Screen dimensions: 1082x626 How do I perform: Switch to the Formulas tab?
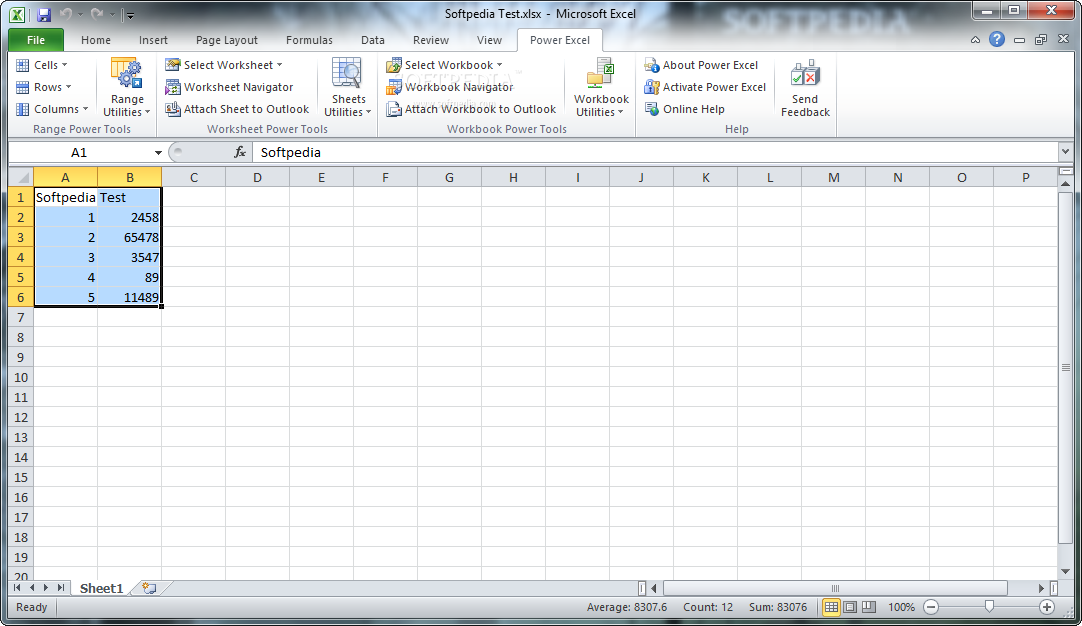click(309, 40)
